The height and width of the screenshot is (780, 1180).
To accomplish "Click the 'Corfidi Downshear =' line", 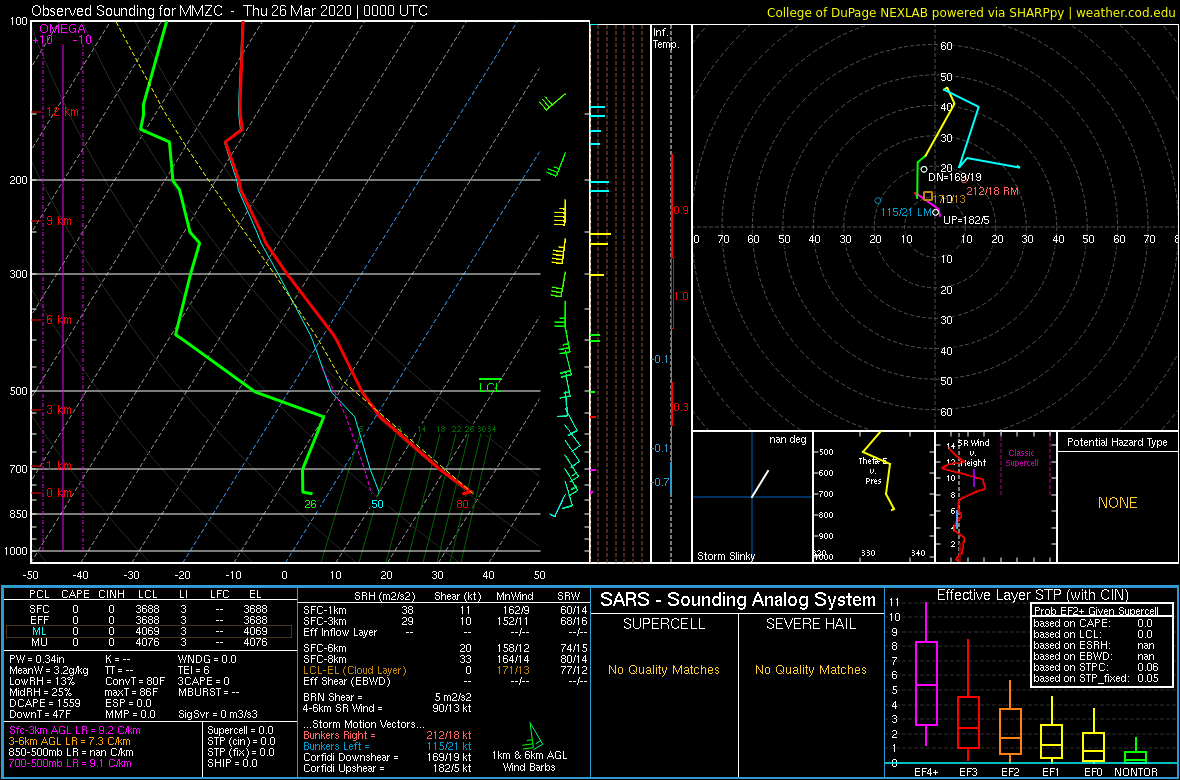I will [x=387, y=757].
